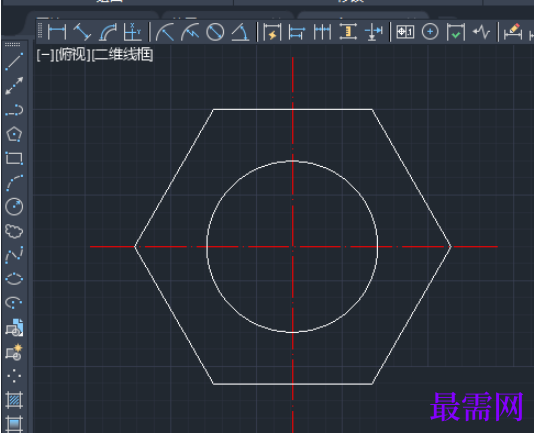
Task: Choose the Arc Length dimension tool
Action: [x=108, y=32]
